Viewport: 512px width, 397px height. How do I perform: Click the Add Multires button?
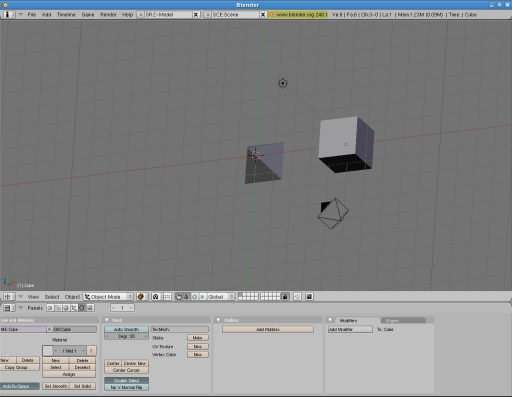[268, 329]
